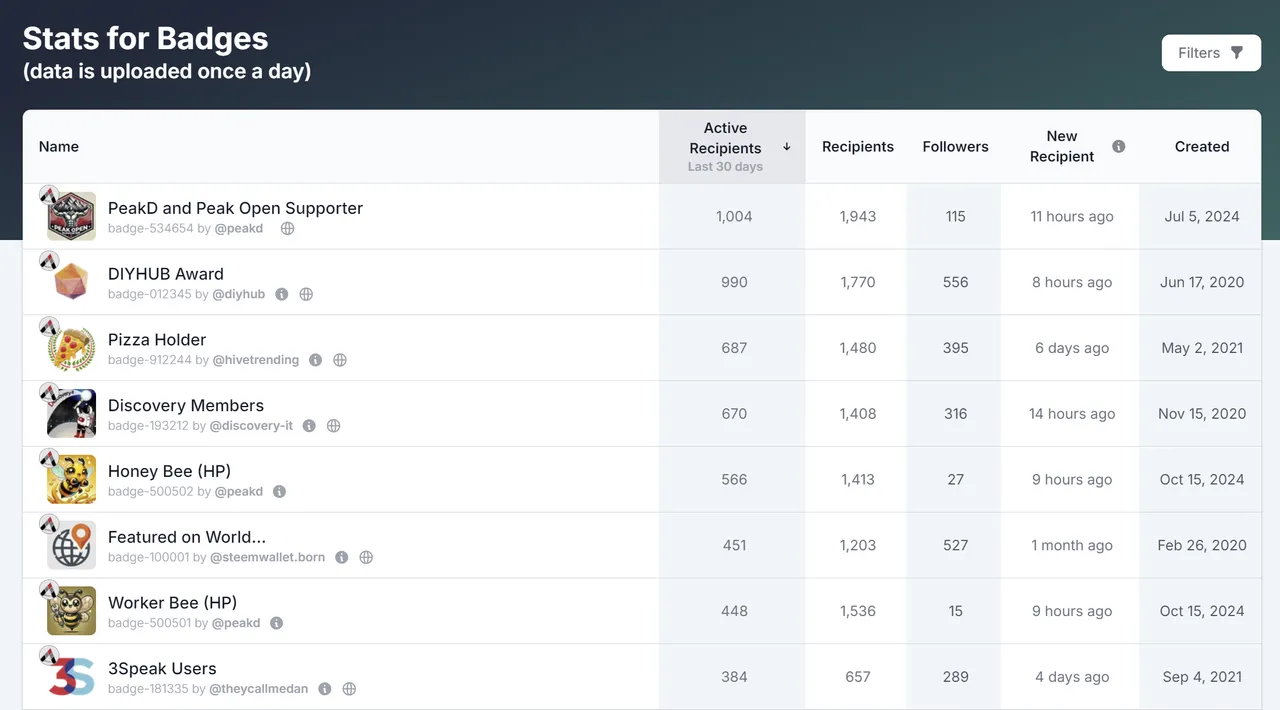Click info icon in Worker Bee (HP) row
Image resolution: width=1280 pixels, height=710 pixels.
tap(277, 623)
